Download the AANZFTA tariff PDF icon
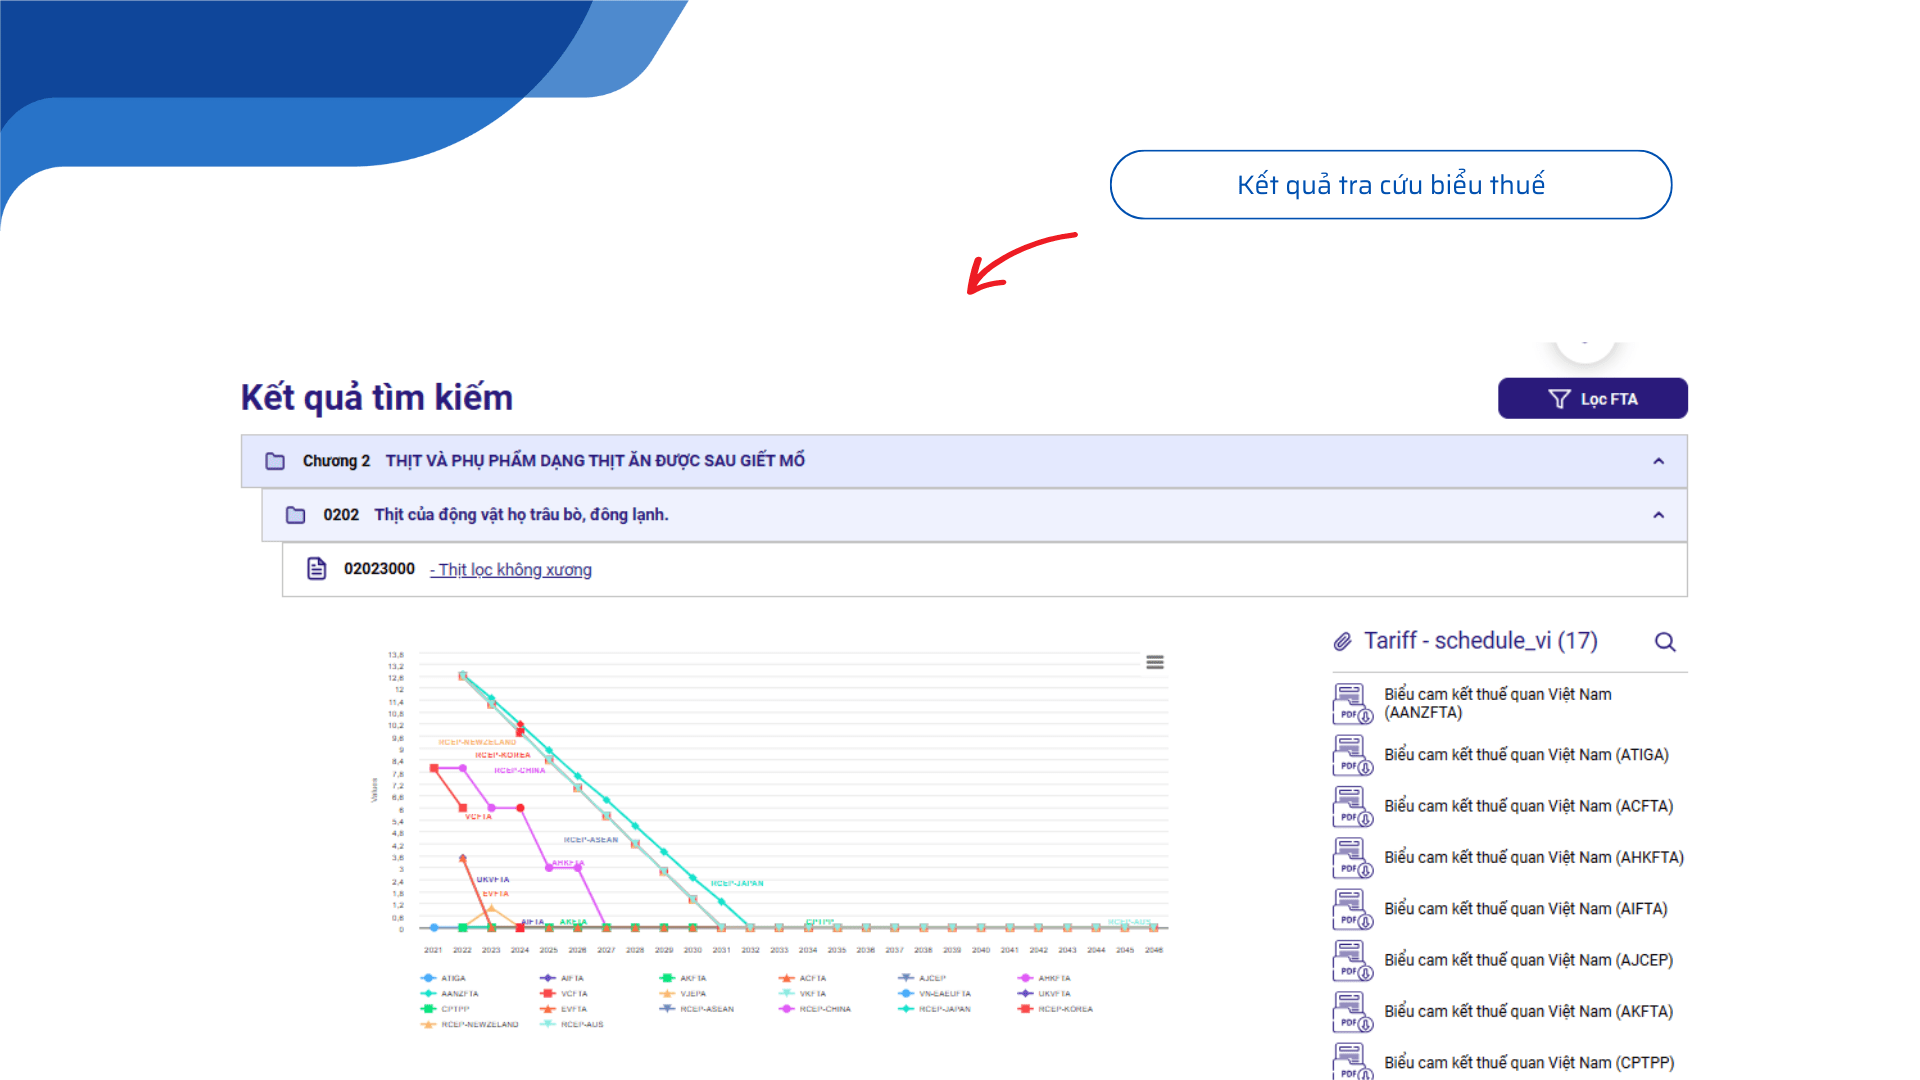1920x1080 pixels. (1352, 704)
